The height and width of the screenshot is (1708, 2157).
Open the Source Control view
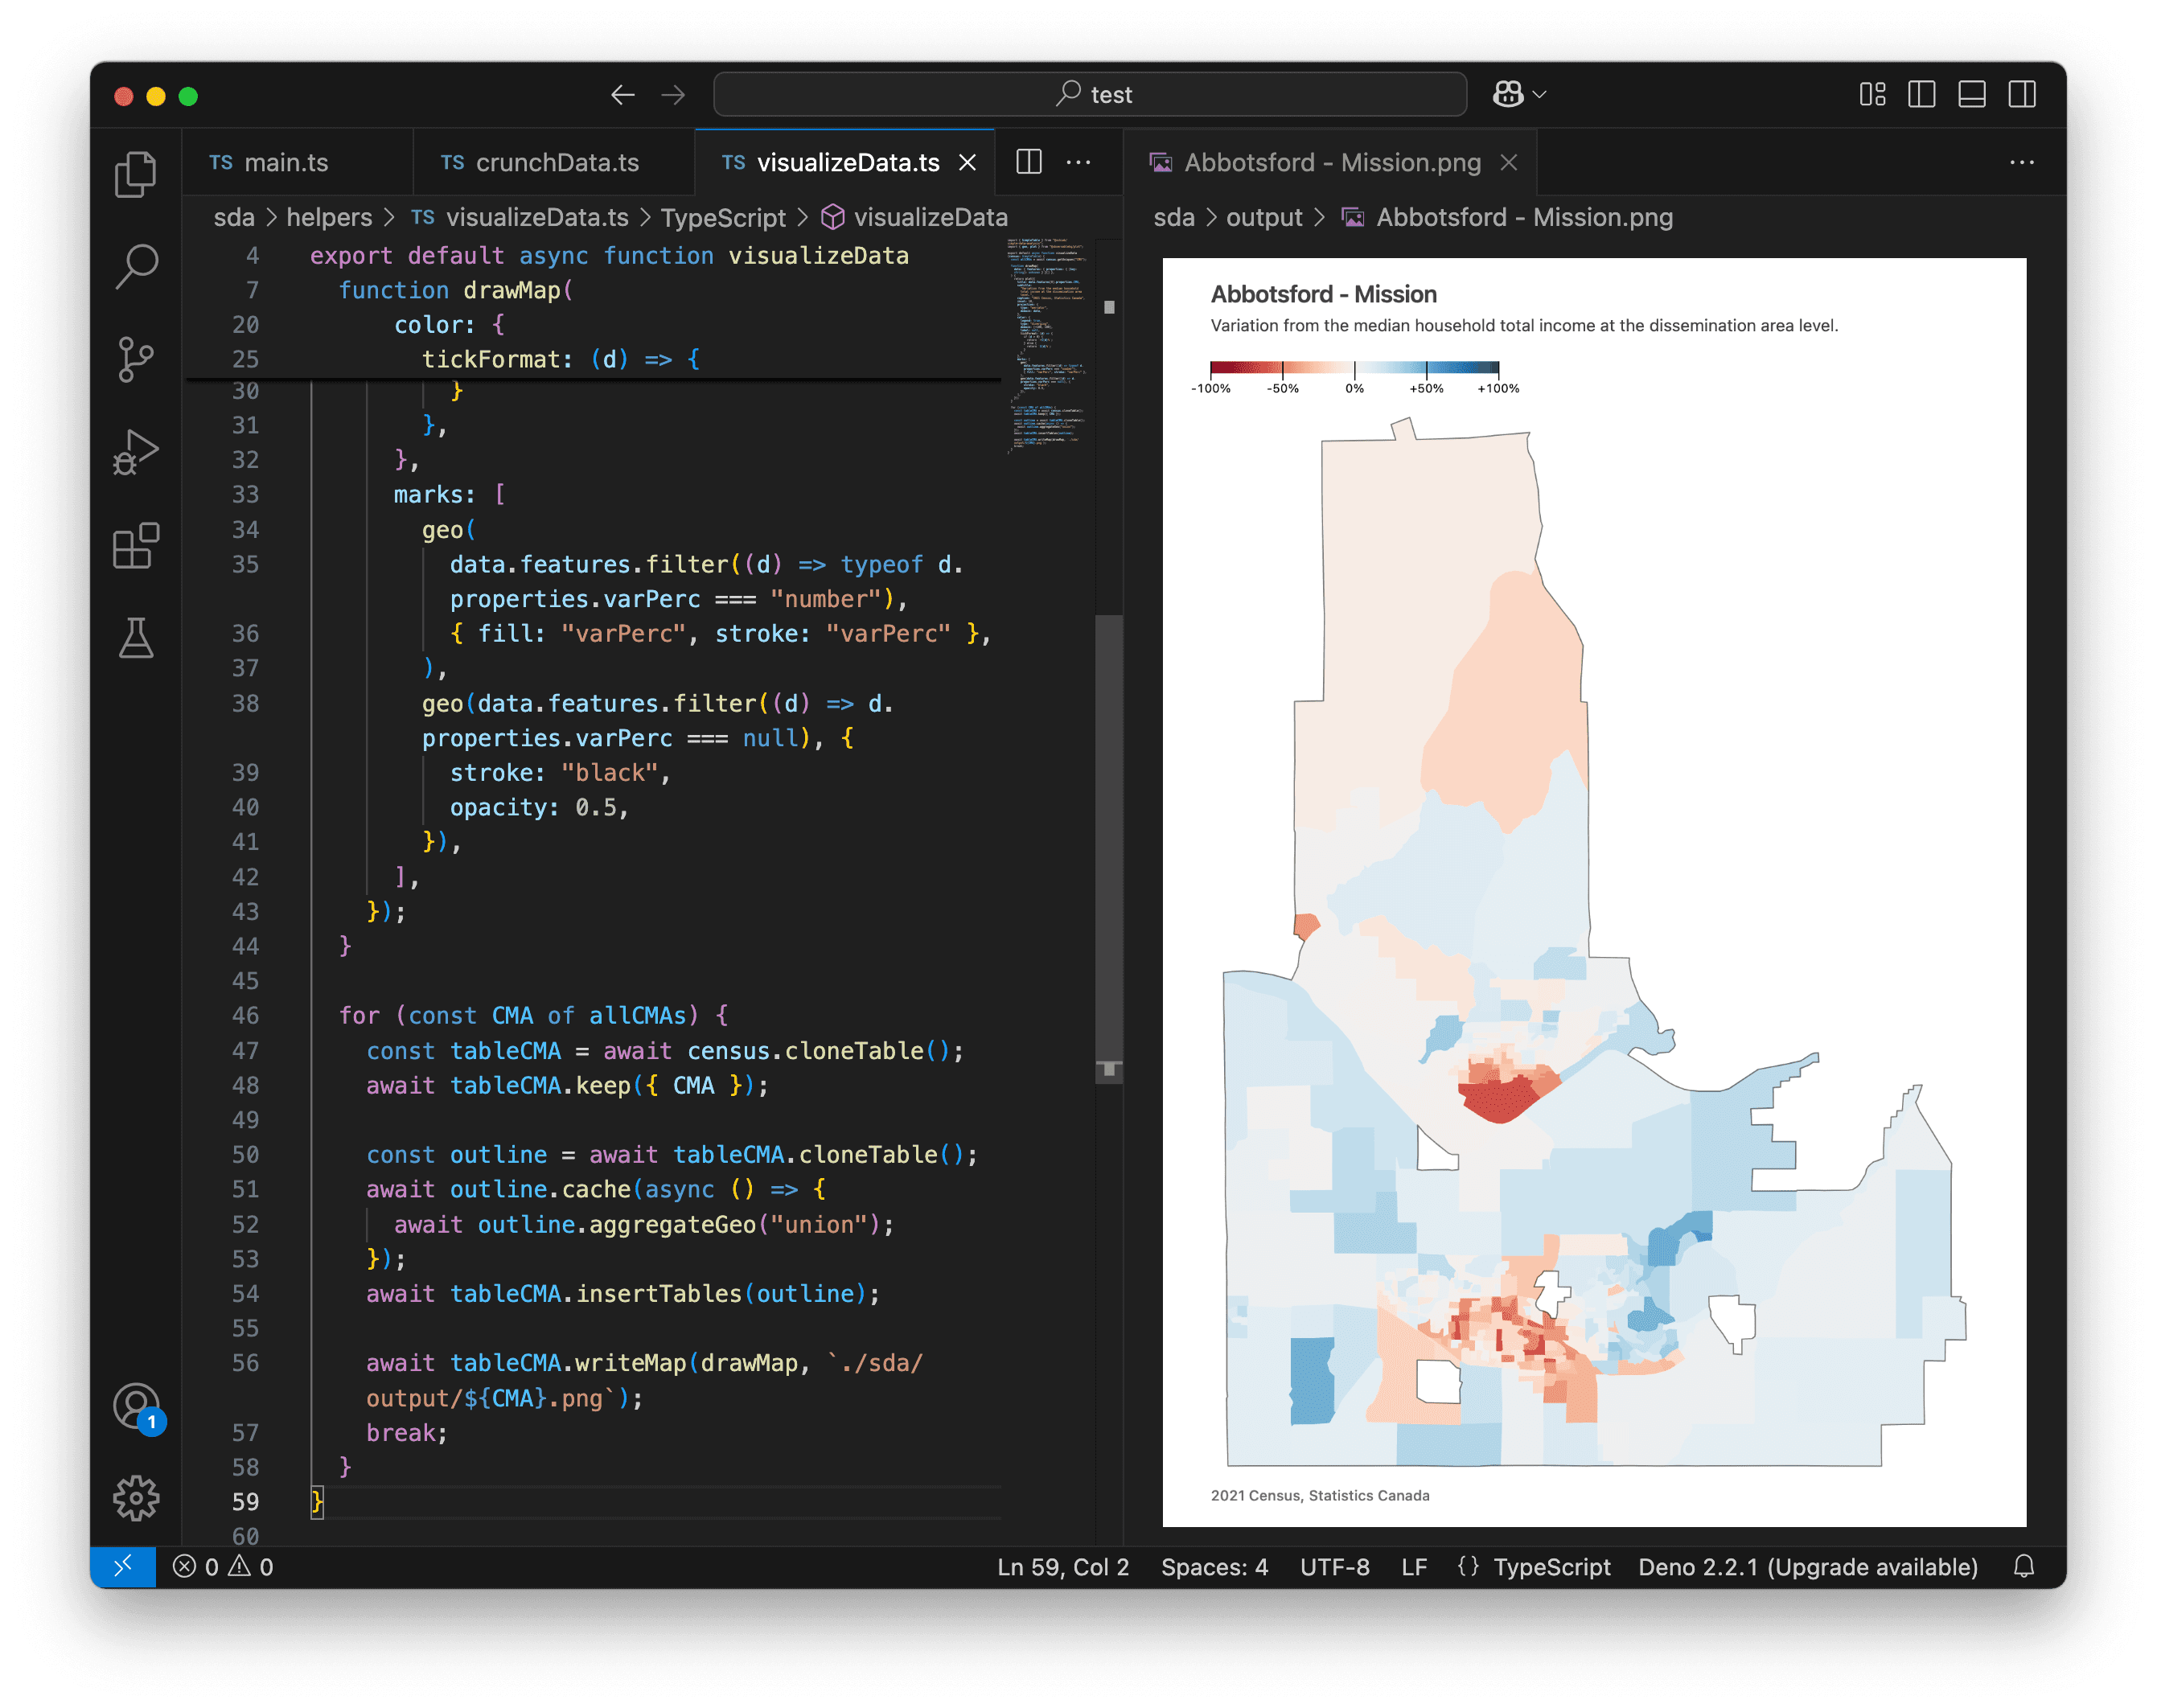(136, 359)
